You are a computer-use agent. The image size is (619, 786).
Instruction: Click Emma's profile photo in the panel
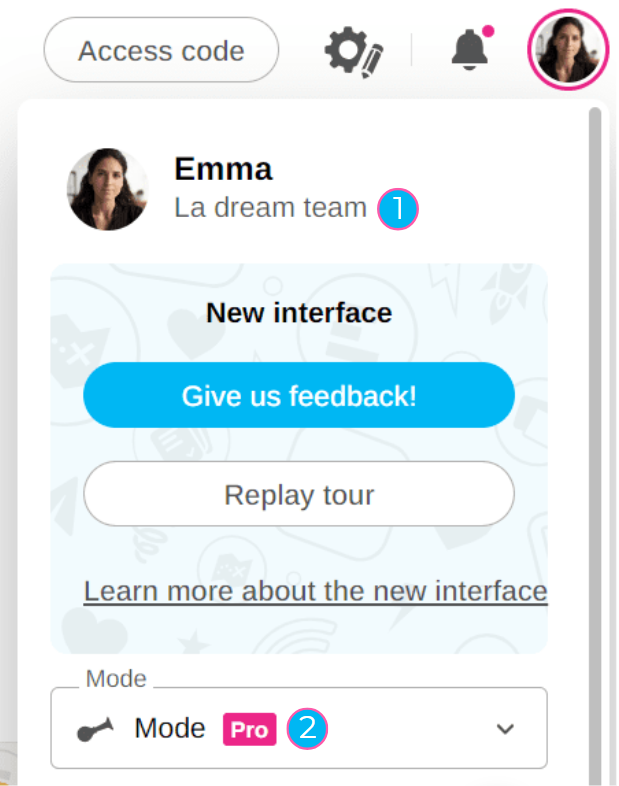pyautogui.click(x=108, y=190)
